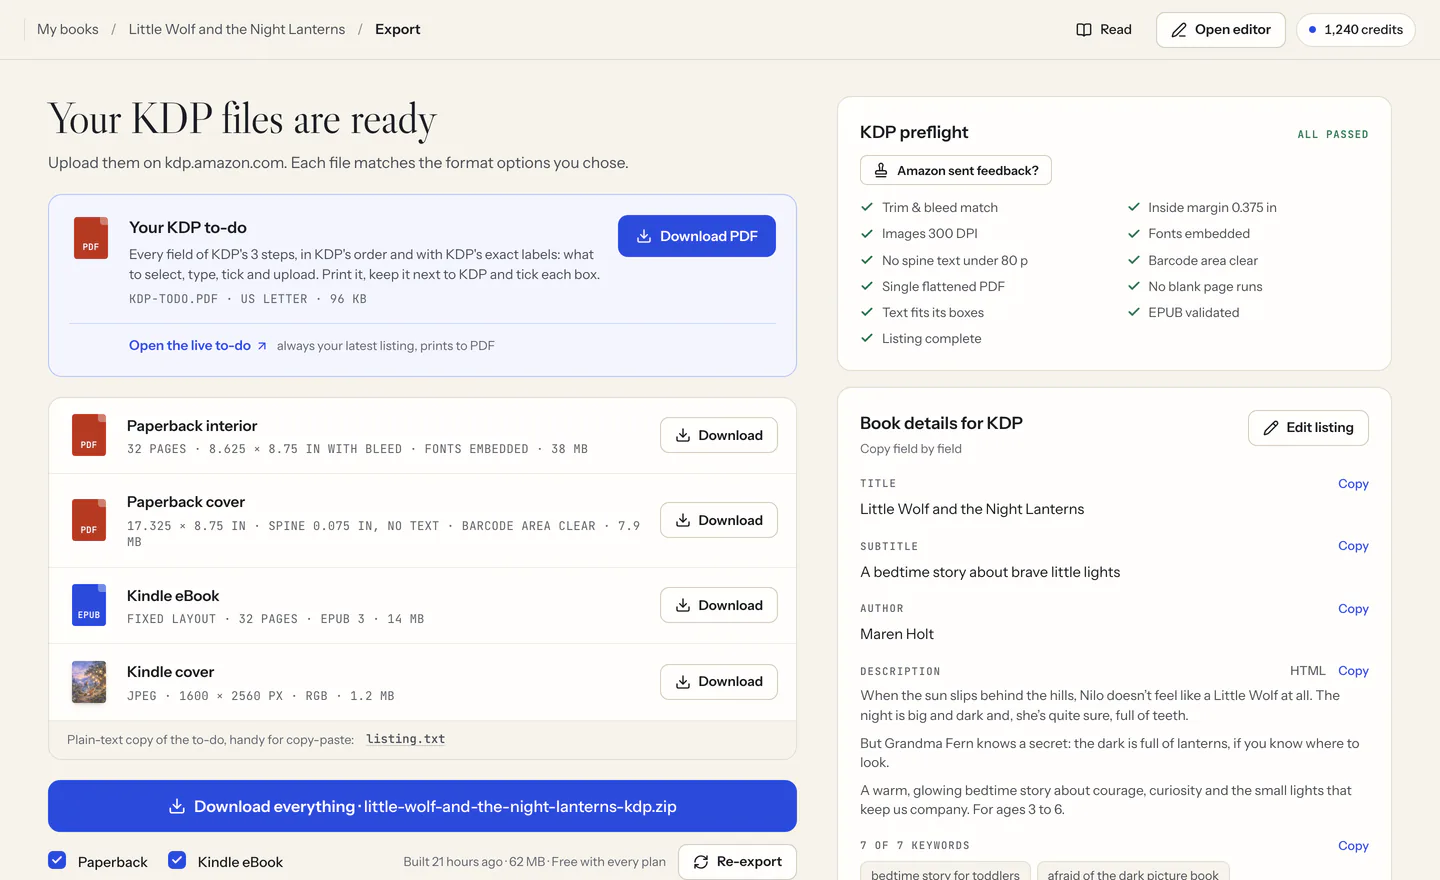Click the 'bedtime story for toddlers' keyword

coord(945,873)
